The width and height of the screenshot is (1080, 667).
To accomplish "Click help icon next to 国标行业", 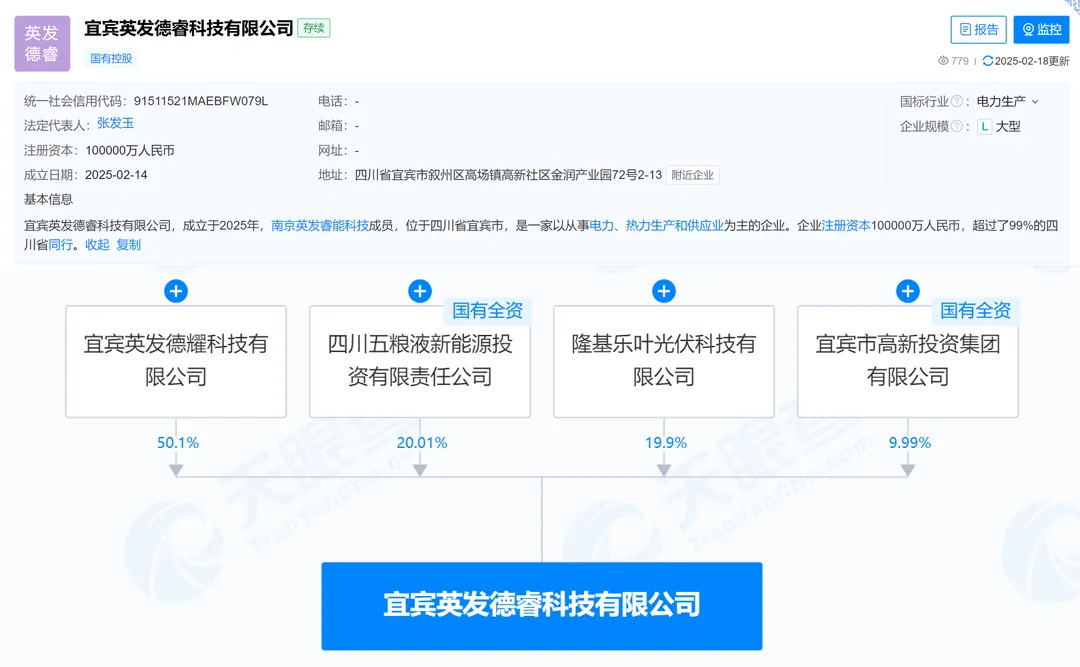I will point(957,102).
